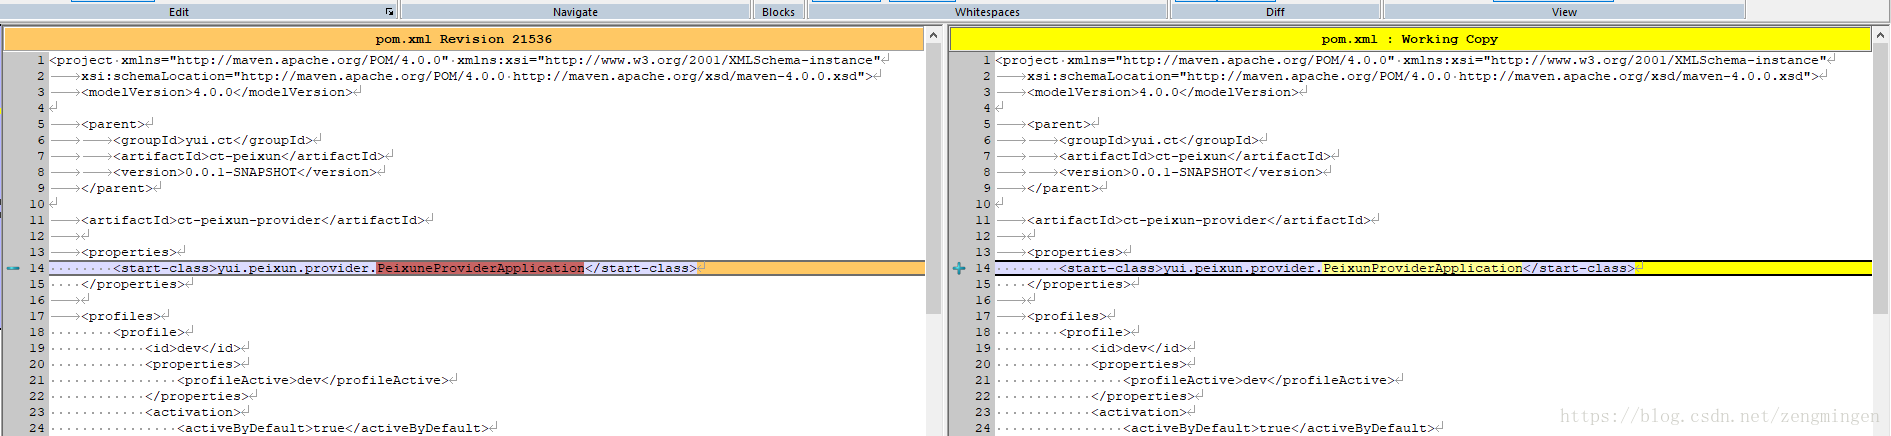The width and height of the screenshot is (1891, 436).
Task: Click 'xsi:schemaLocation' line in Revision 21536 pane
Action: [x=477, y=76]
